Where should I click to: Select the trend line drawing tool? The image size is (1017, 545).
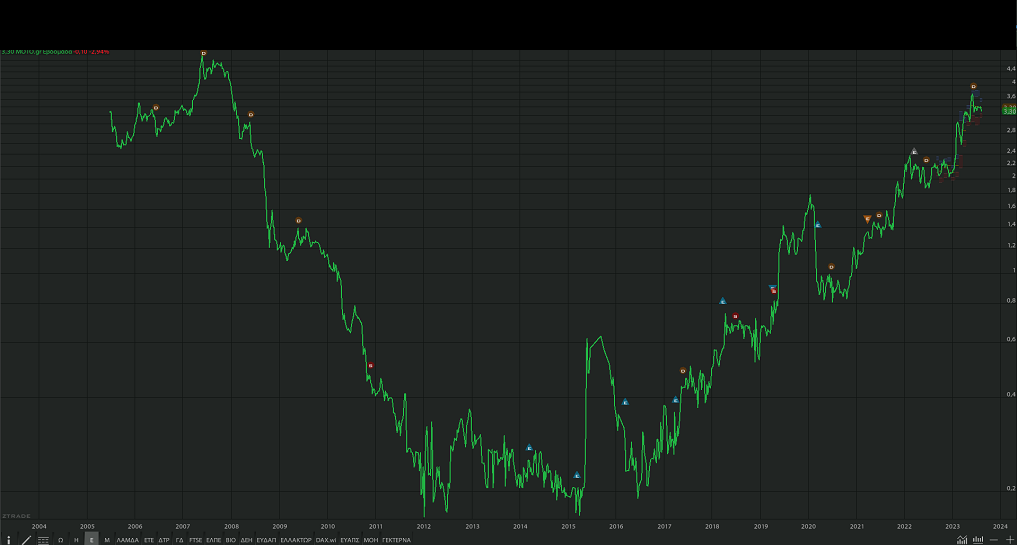point(26,540)
